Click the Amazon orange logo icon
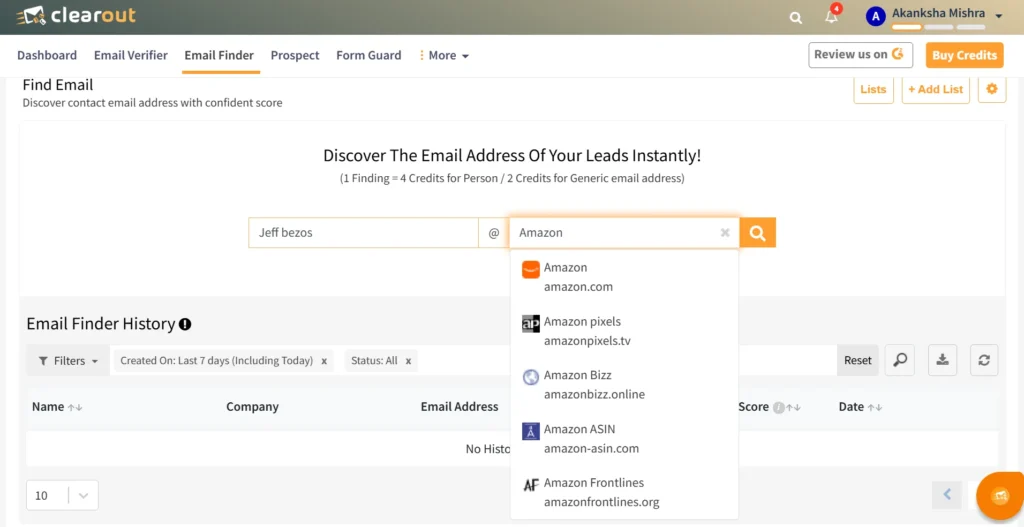 [531, 269]
